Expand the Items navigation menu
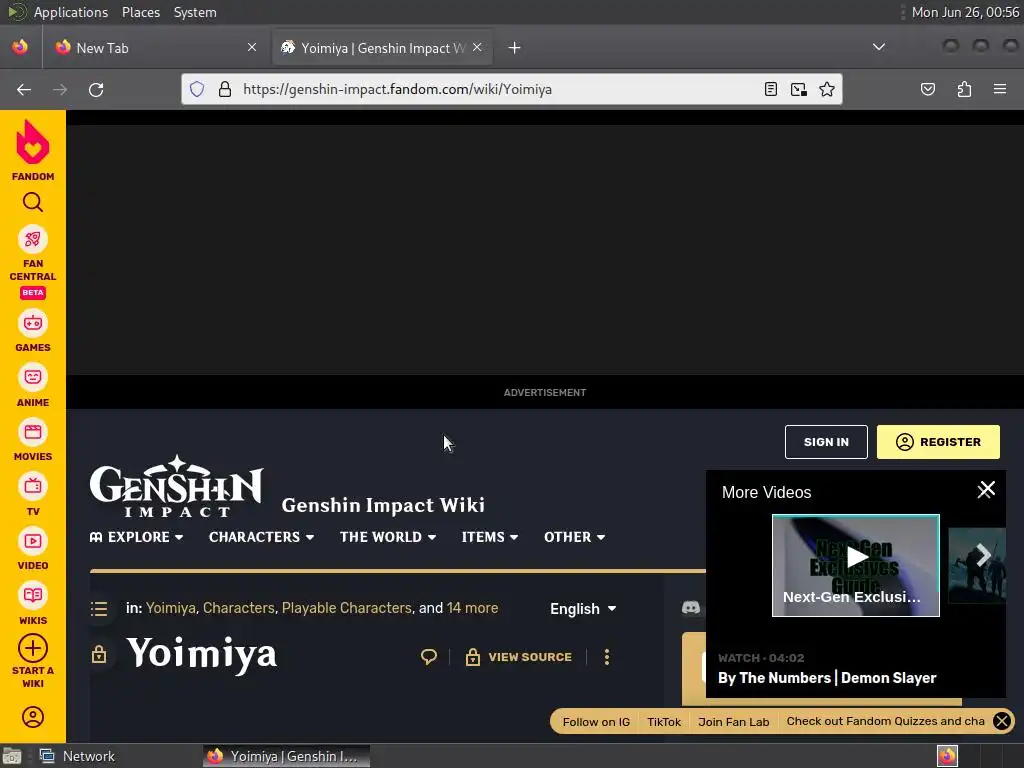The width and height of the screenshot is (1024, 768). click(x=490, y=537)
